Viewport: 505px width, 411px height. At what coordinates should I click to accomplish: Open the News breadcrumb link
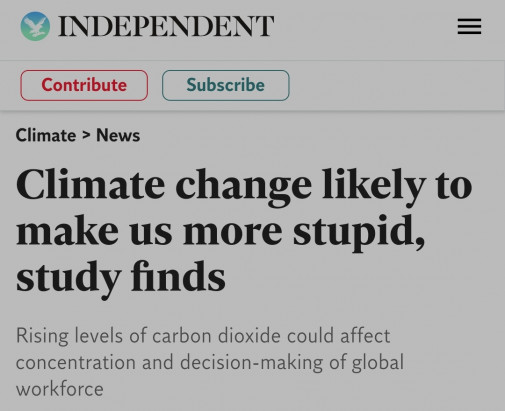118,135
